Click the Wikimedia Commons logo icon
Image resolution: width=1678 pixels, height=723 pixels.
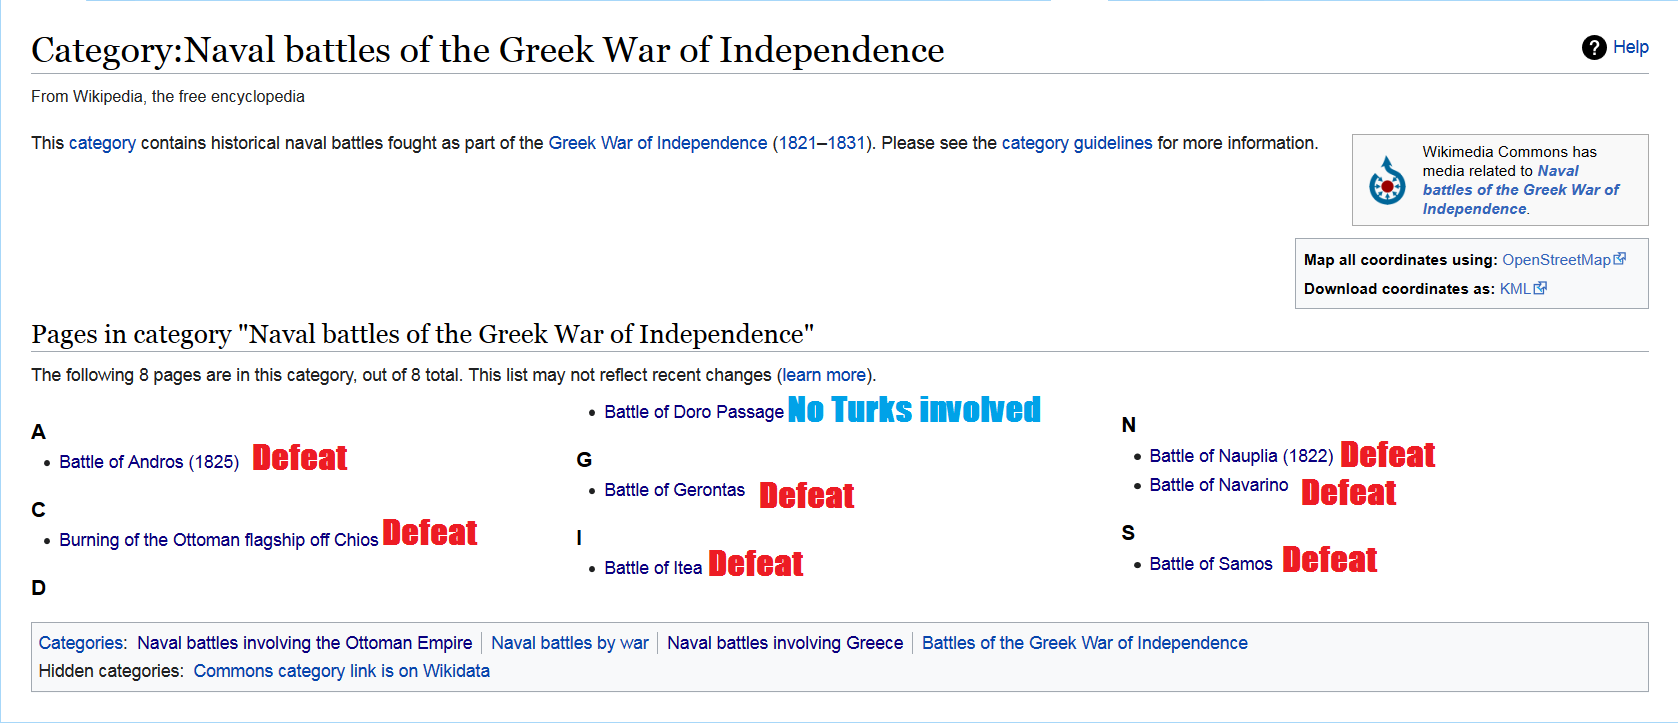tap(1387, 181)
